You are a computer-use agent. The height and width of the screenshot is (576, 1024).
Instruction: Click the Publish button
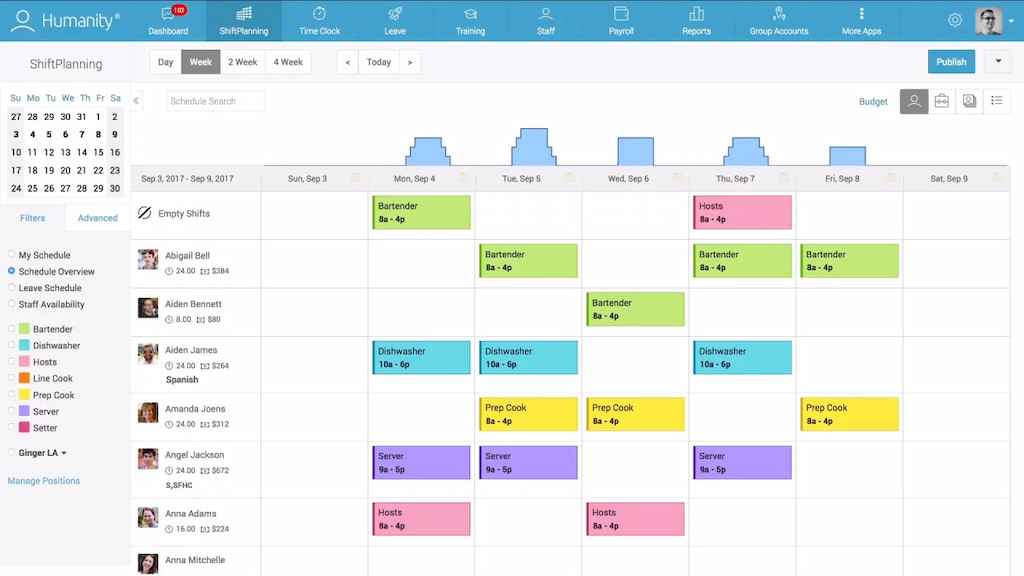point(951,61)
